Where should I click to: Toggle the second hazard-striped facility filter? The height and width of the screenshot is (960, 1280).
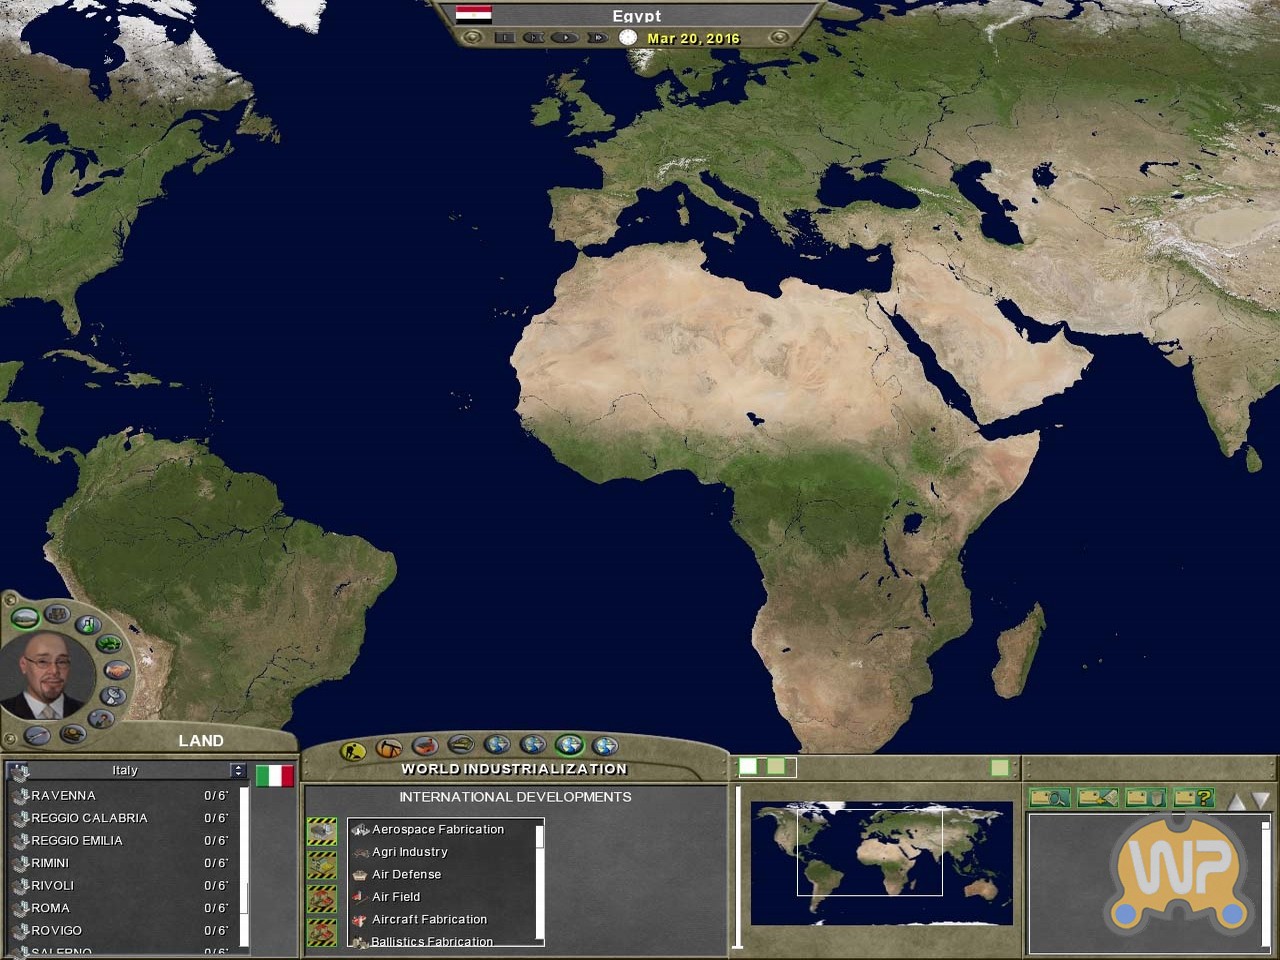(x=322, y=865)
